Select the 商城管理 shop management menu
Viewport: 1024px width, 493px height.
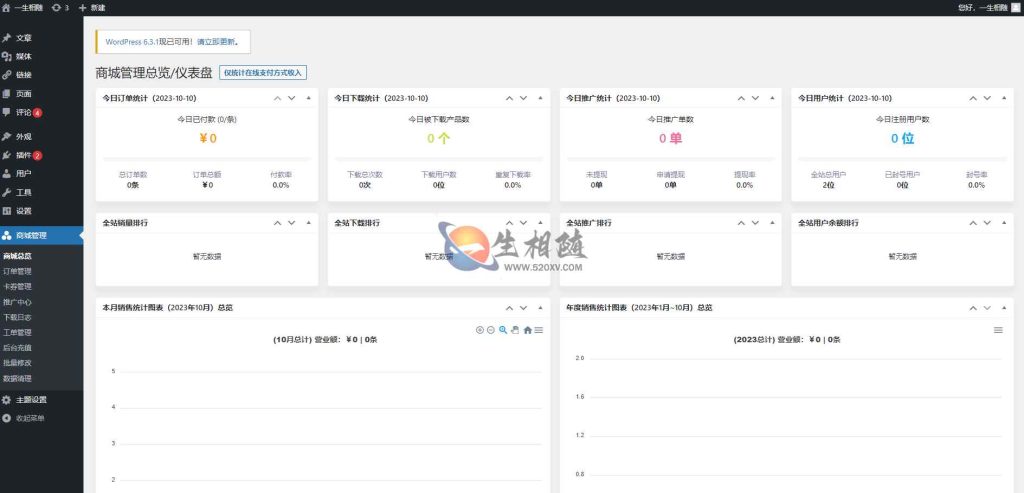41,235
